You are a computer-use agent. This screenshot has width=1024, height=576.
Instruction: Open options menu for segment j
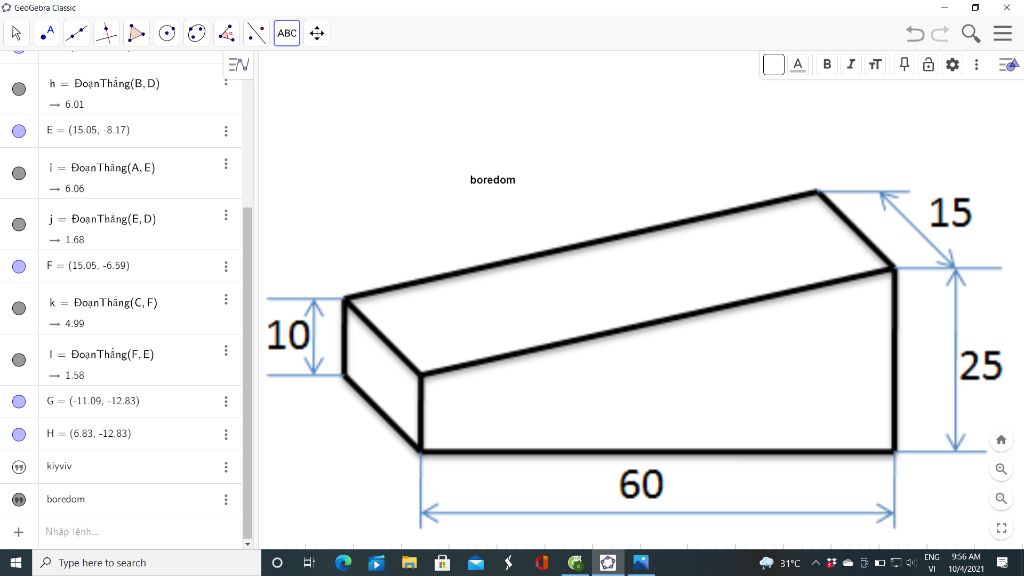point(226,216)
